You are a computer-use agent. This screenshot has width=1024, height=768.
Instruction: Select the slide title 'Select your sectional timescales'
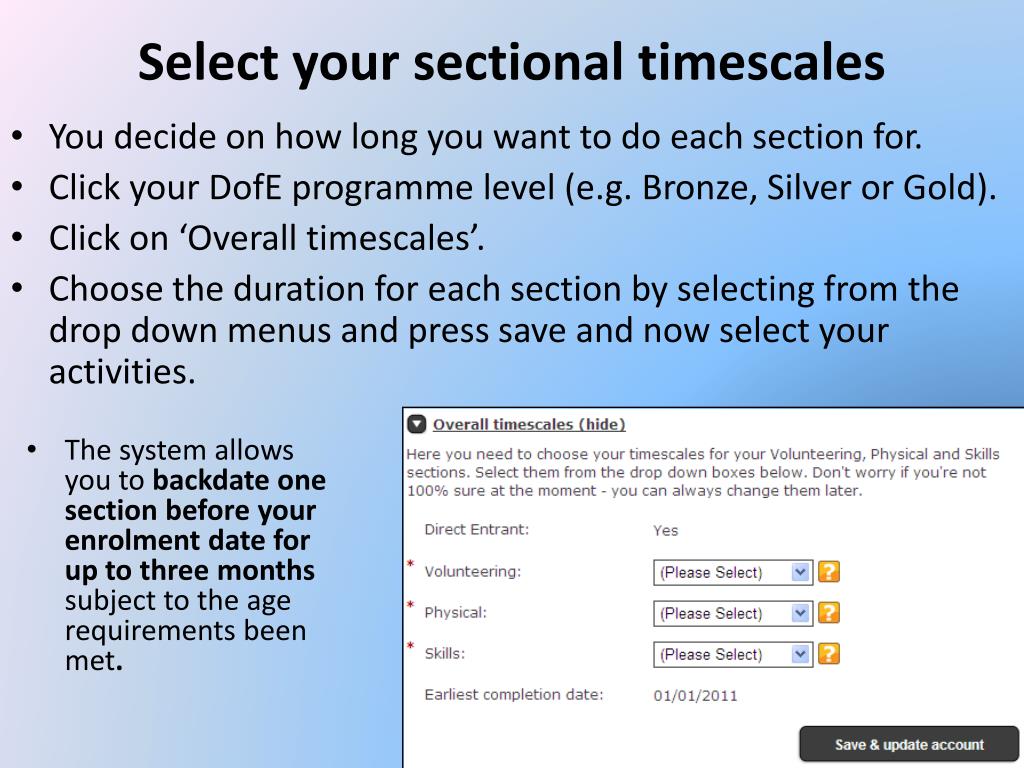pyautogui.click(x=511, y=63)
